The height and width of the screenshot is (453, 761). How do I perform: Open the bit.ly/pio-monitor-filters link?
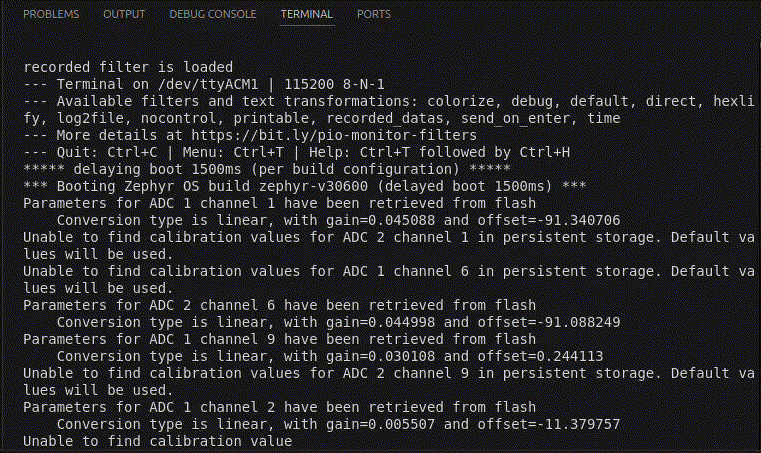334,135
